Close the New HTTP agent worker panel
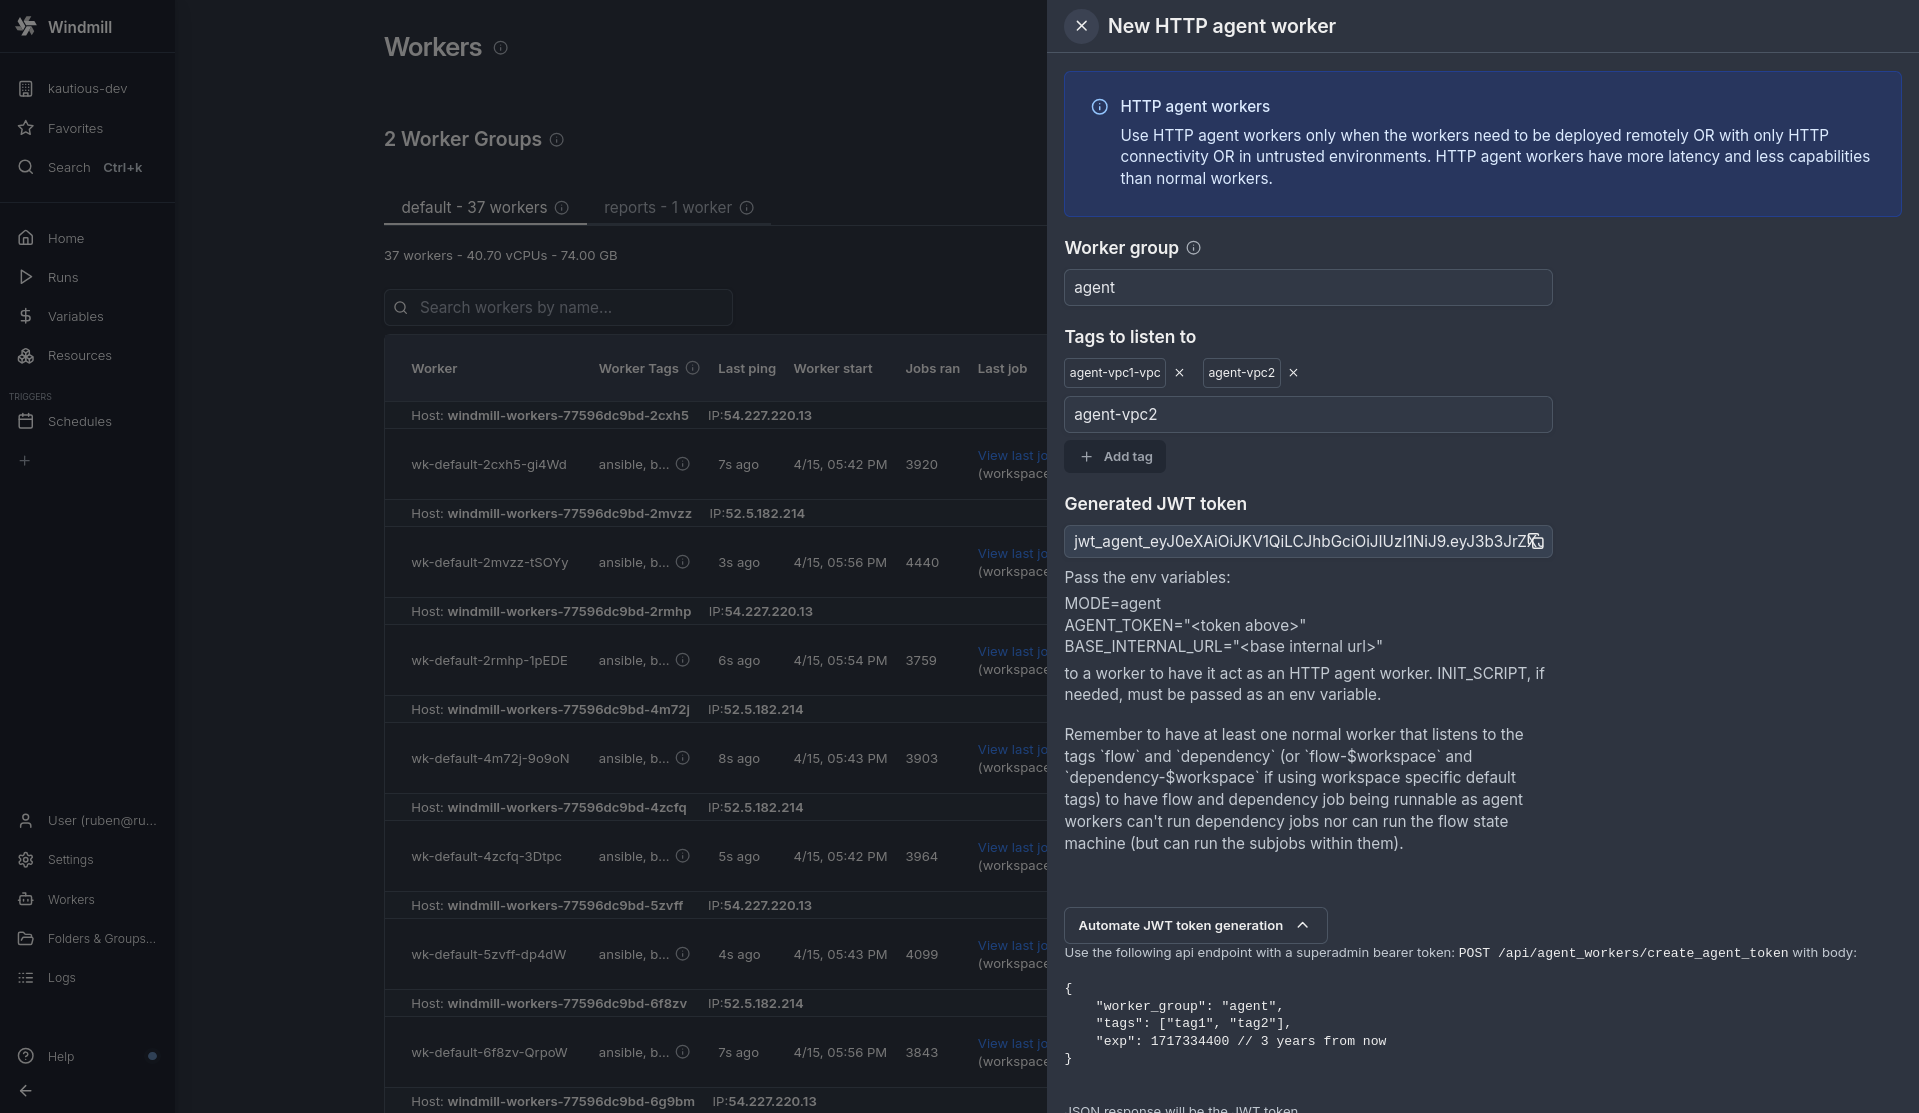This screenshot has width=1919, height=1113. [1081, 26]
